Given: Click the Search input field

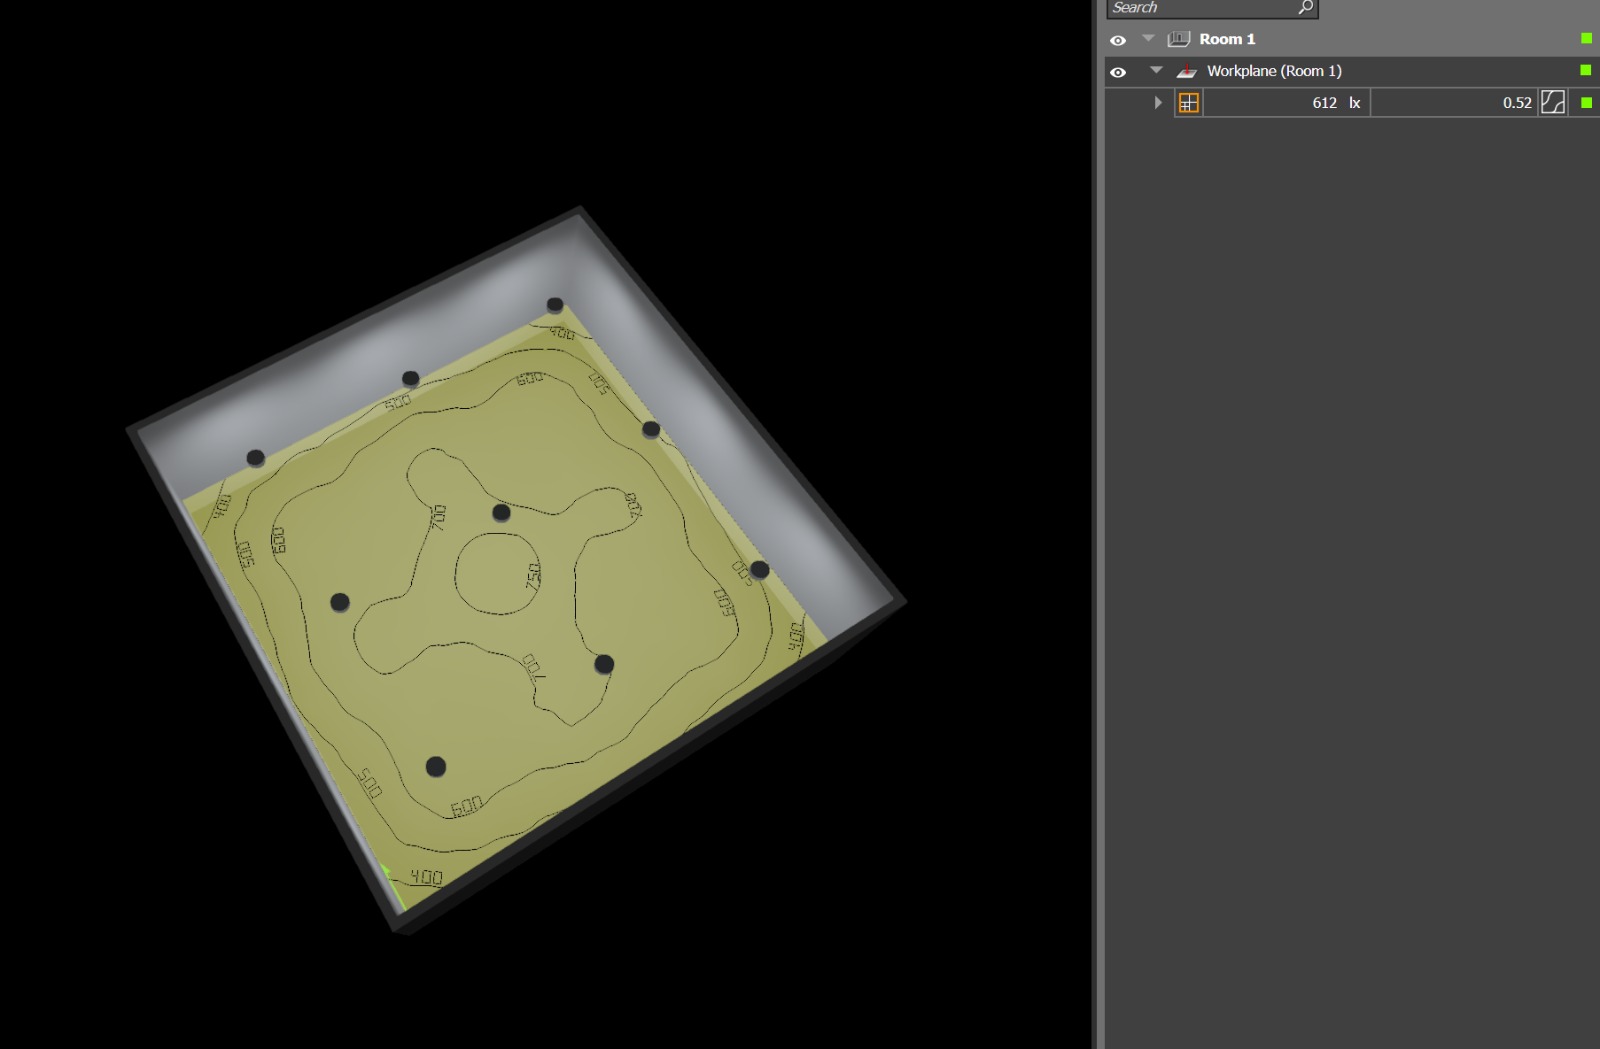Looking at the screenshot, I should click(1212, 8).
